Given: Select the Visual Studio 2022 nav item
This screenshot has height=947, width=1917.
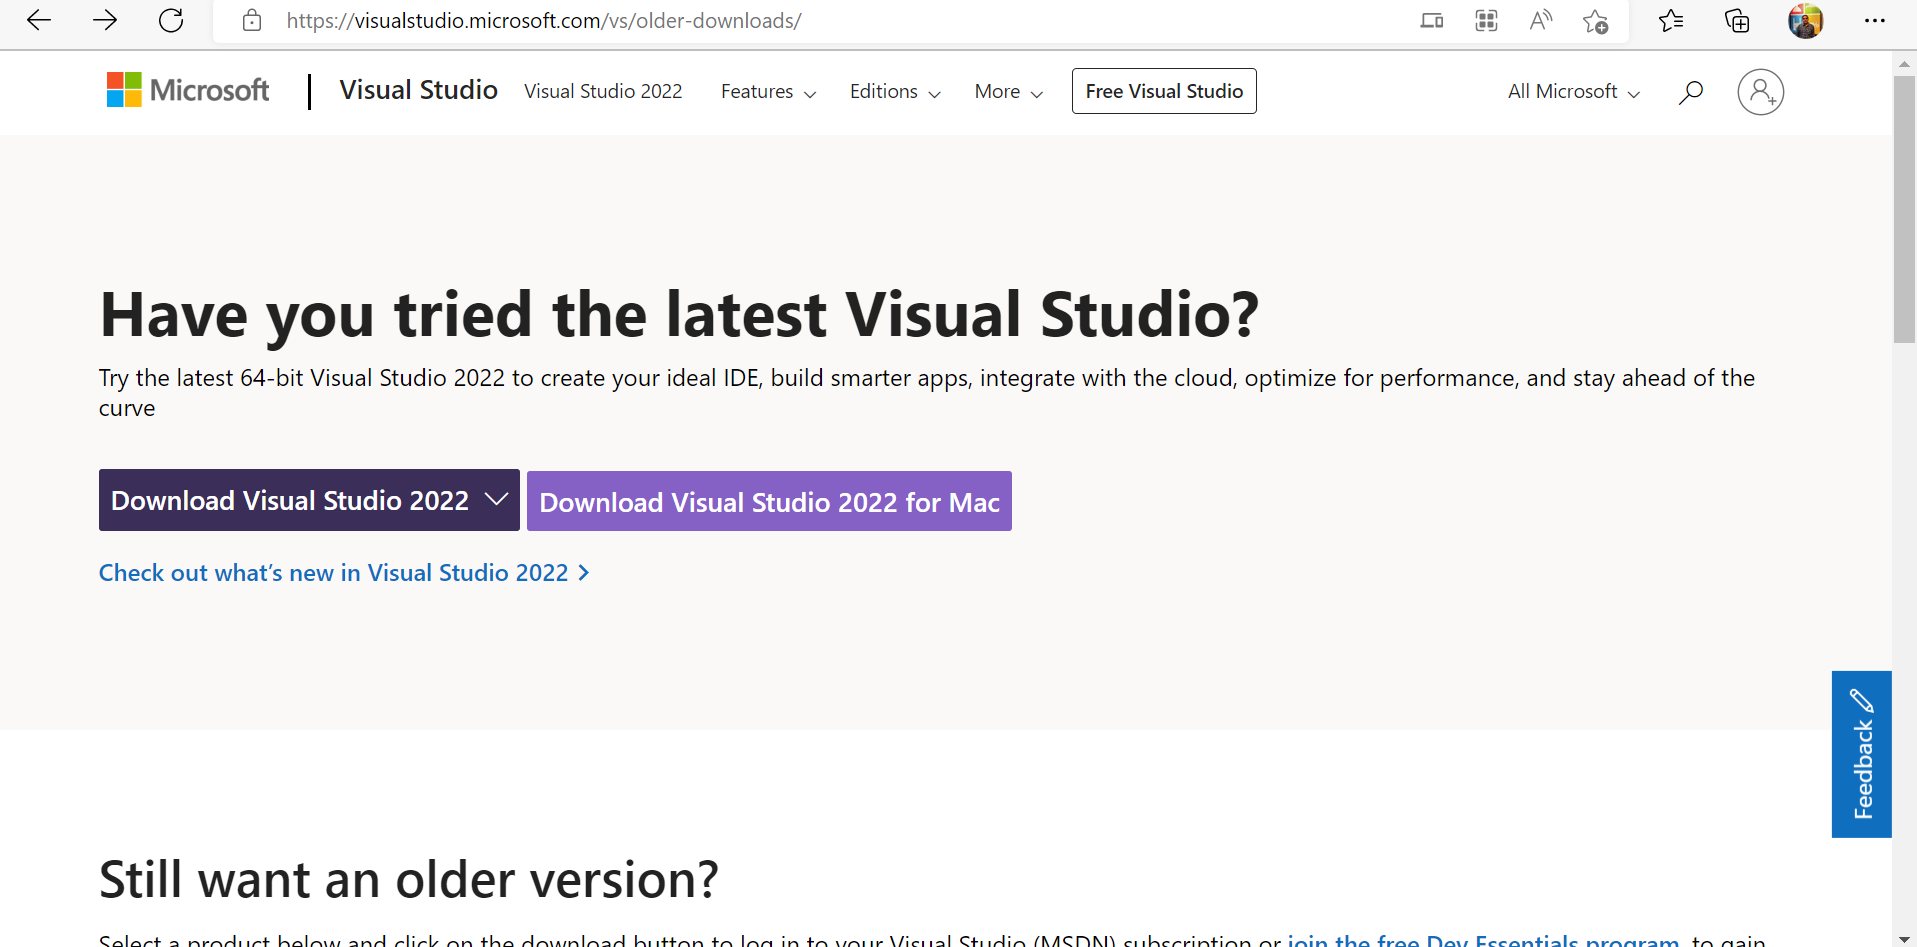Looking at the screenshot, I should coord(603,91).
